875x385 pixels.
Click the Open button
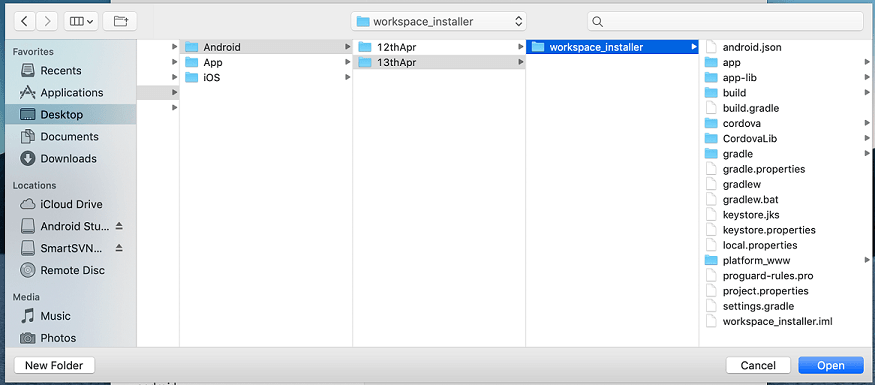tap(830, 365)
